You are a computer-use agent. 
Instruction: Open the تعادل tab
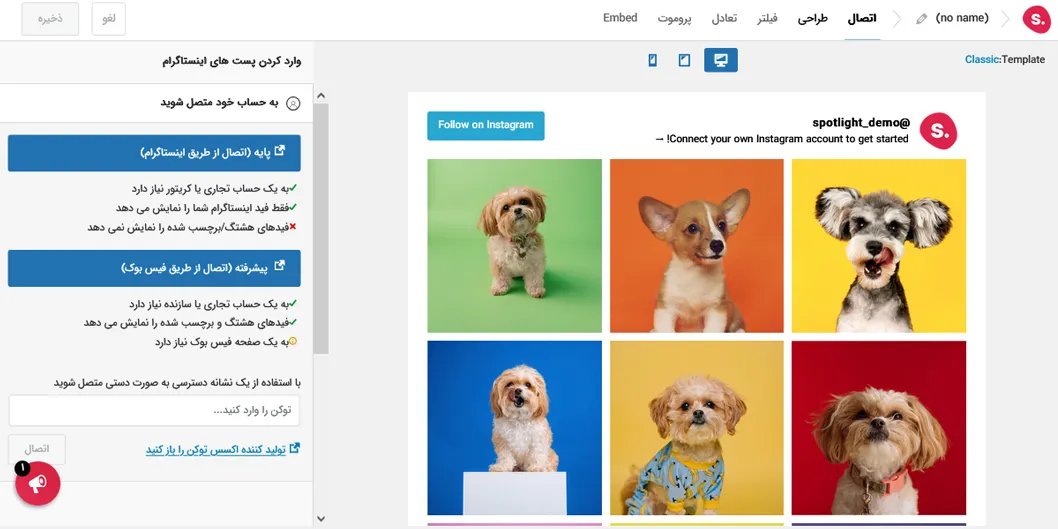click(724, 18)
